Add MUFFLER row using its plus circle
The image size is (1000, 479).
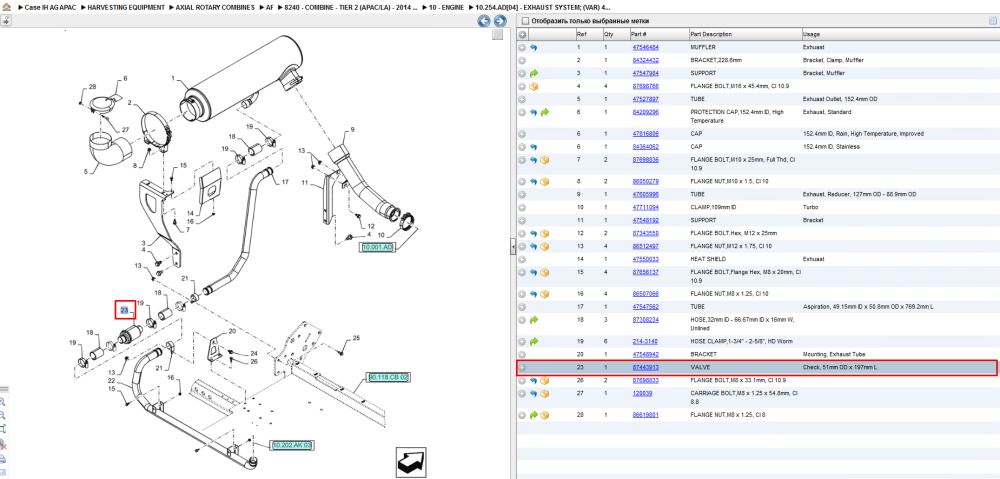pyautogui.click(x=522, y=47)
